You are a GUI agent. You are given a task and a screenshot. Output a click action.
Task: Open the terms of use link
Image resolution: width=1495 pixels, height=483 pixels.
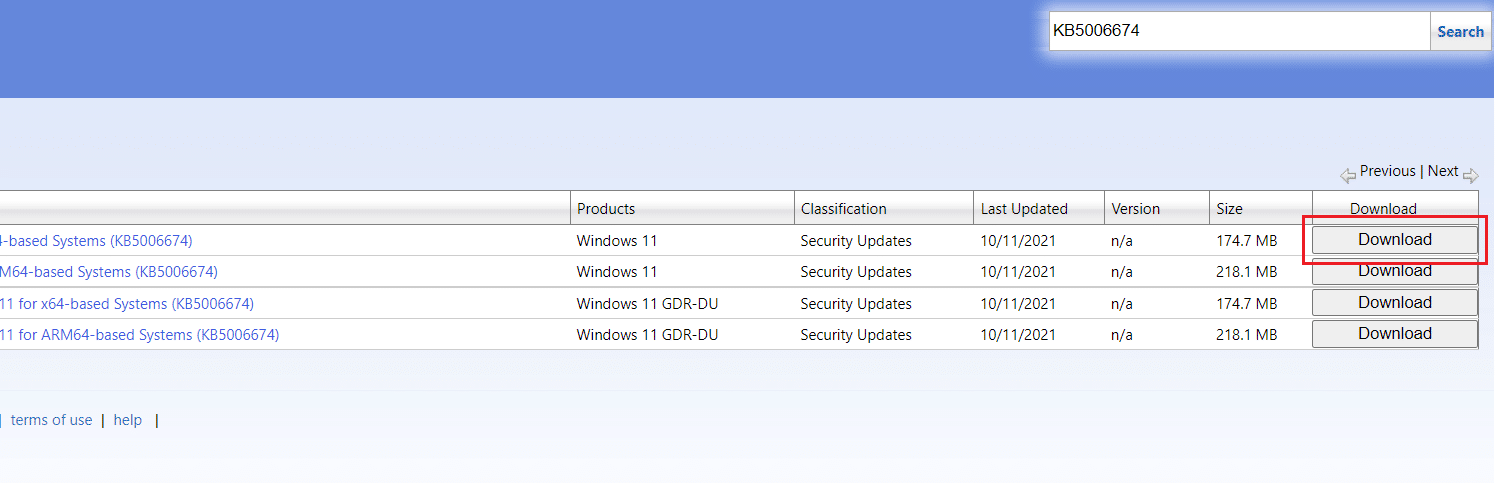[x=51, y=420]
